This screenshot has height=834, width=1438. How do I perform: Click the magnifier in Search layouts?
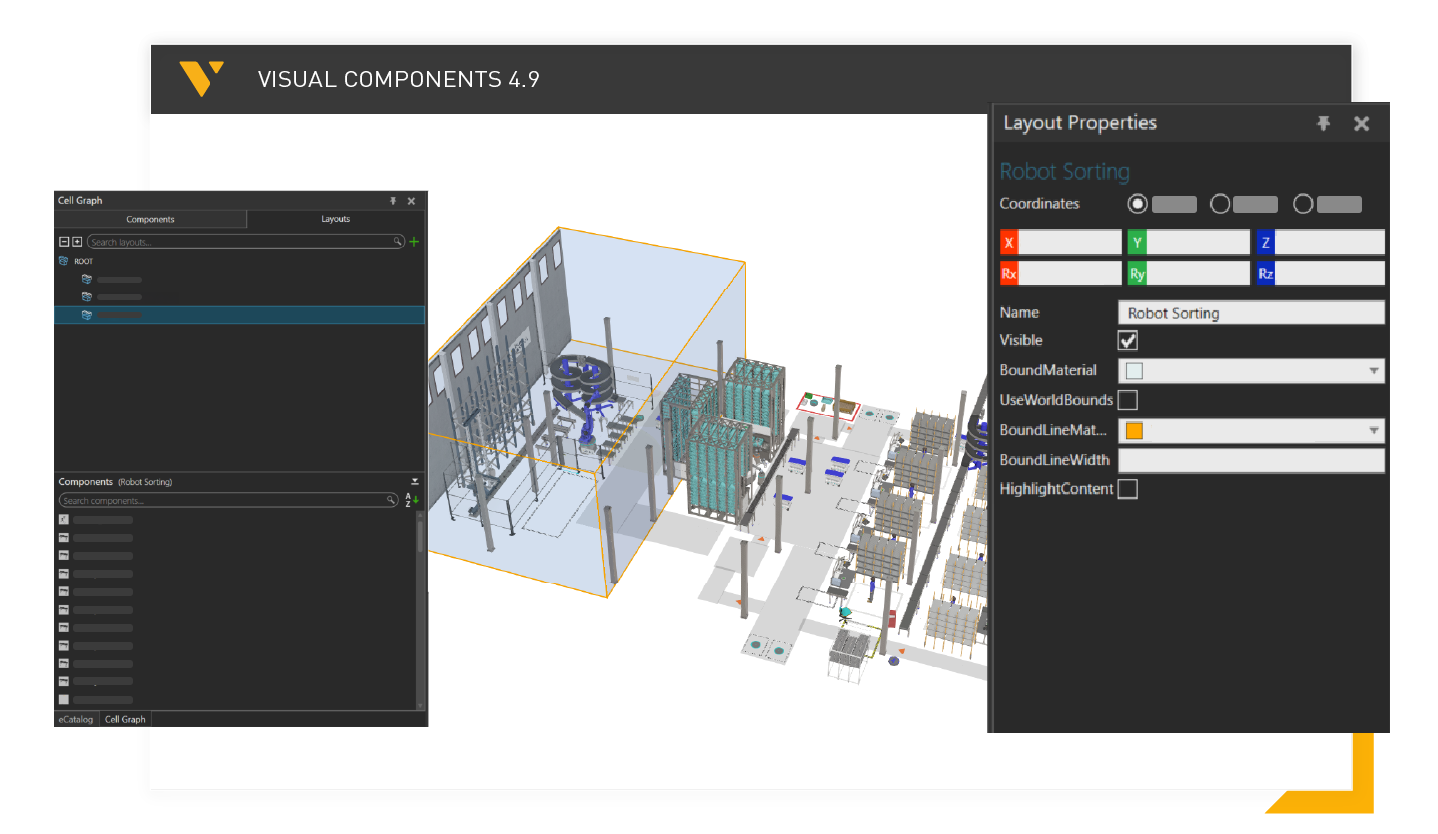pos(398,242)
